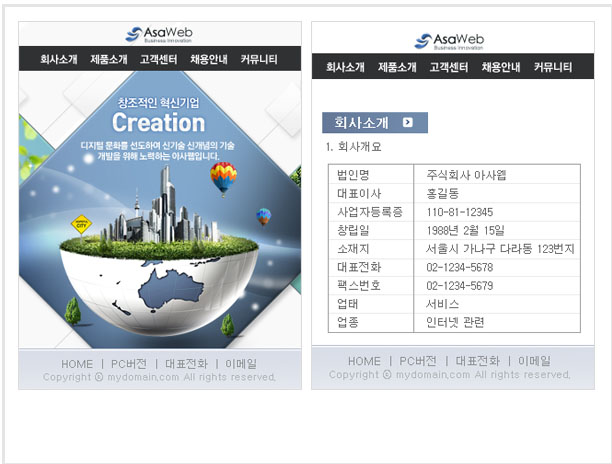Switch to PC버전 from the left footer

coord(129,364)
